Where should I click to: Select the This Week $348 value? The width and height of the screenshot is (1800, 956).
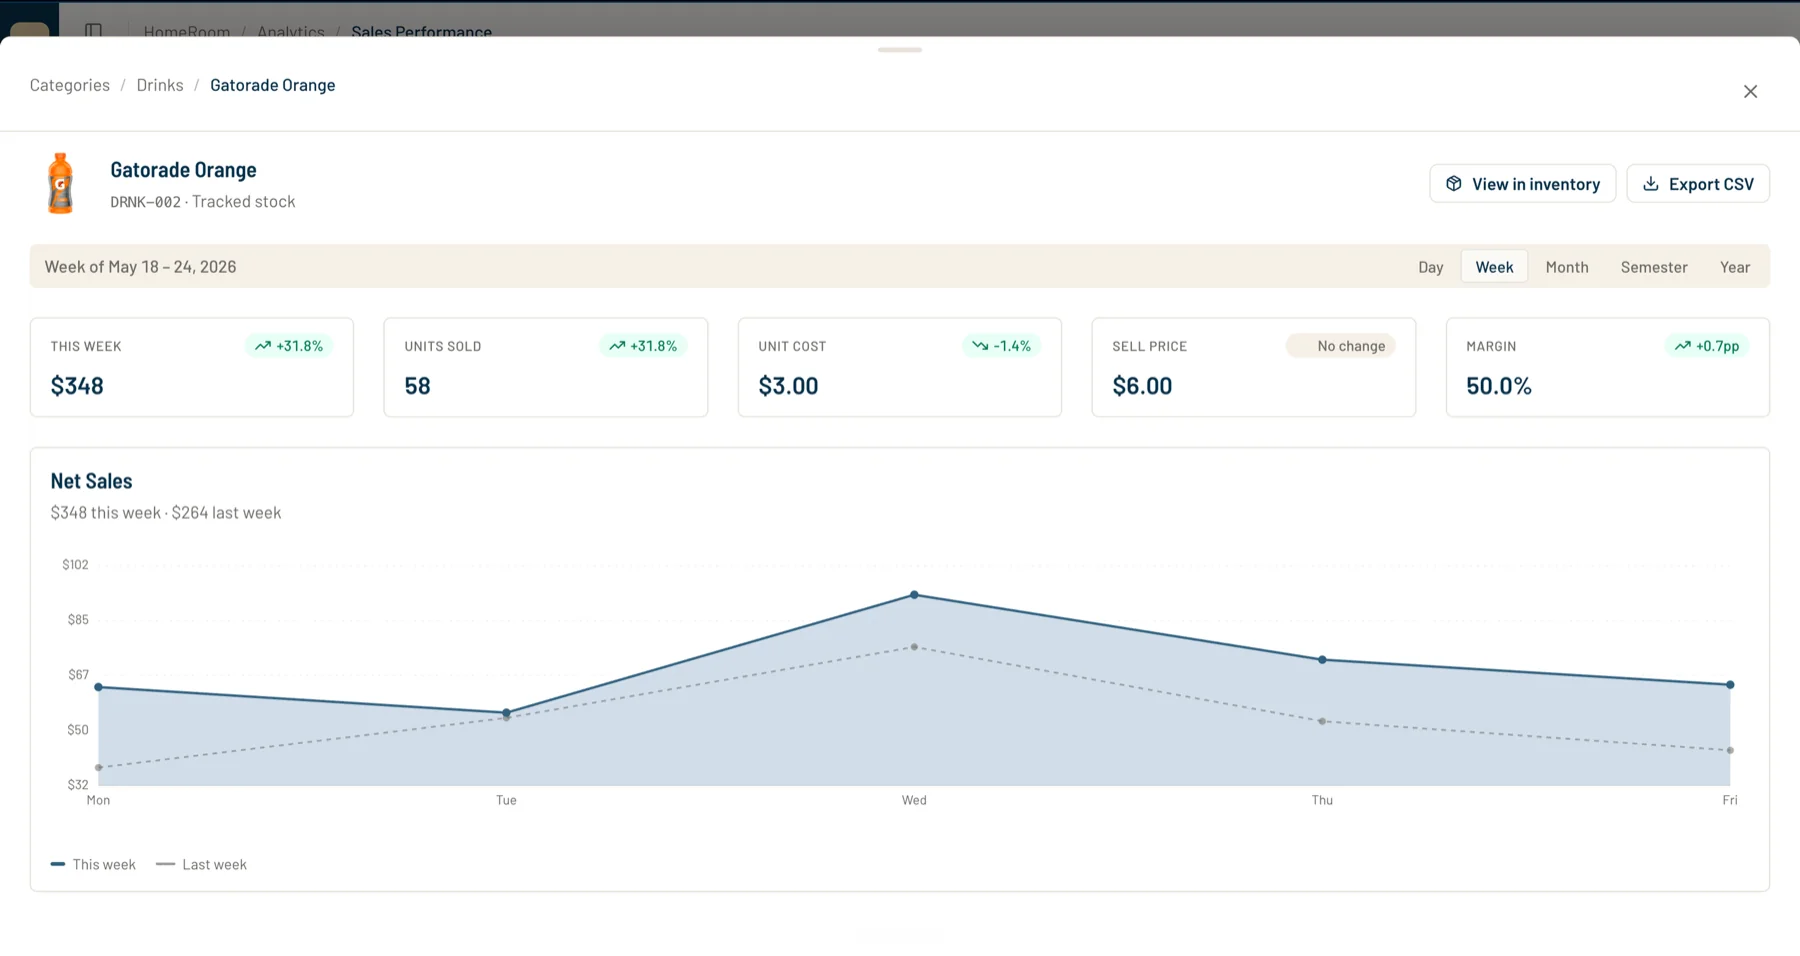77,386
